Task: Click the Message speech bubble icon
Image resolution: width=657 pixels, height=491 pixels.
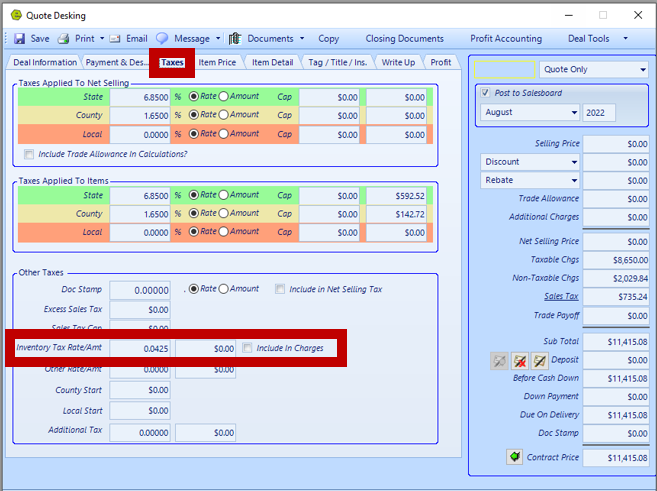Action: pyautogui.click(x=162, y=39)
